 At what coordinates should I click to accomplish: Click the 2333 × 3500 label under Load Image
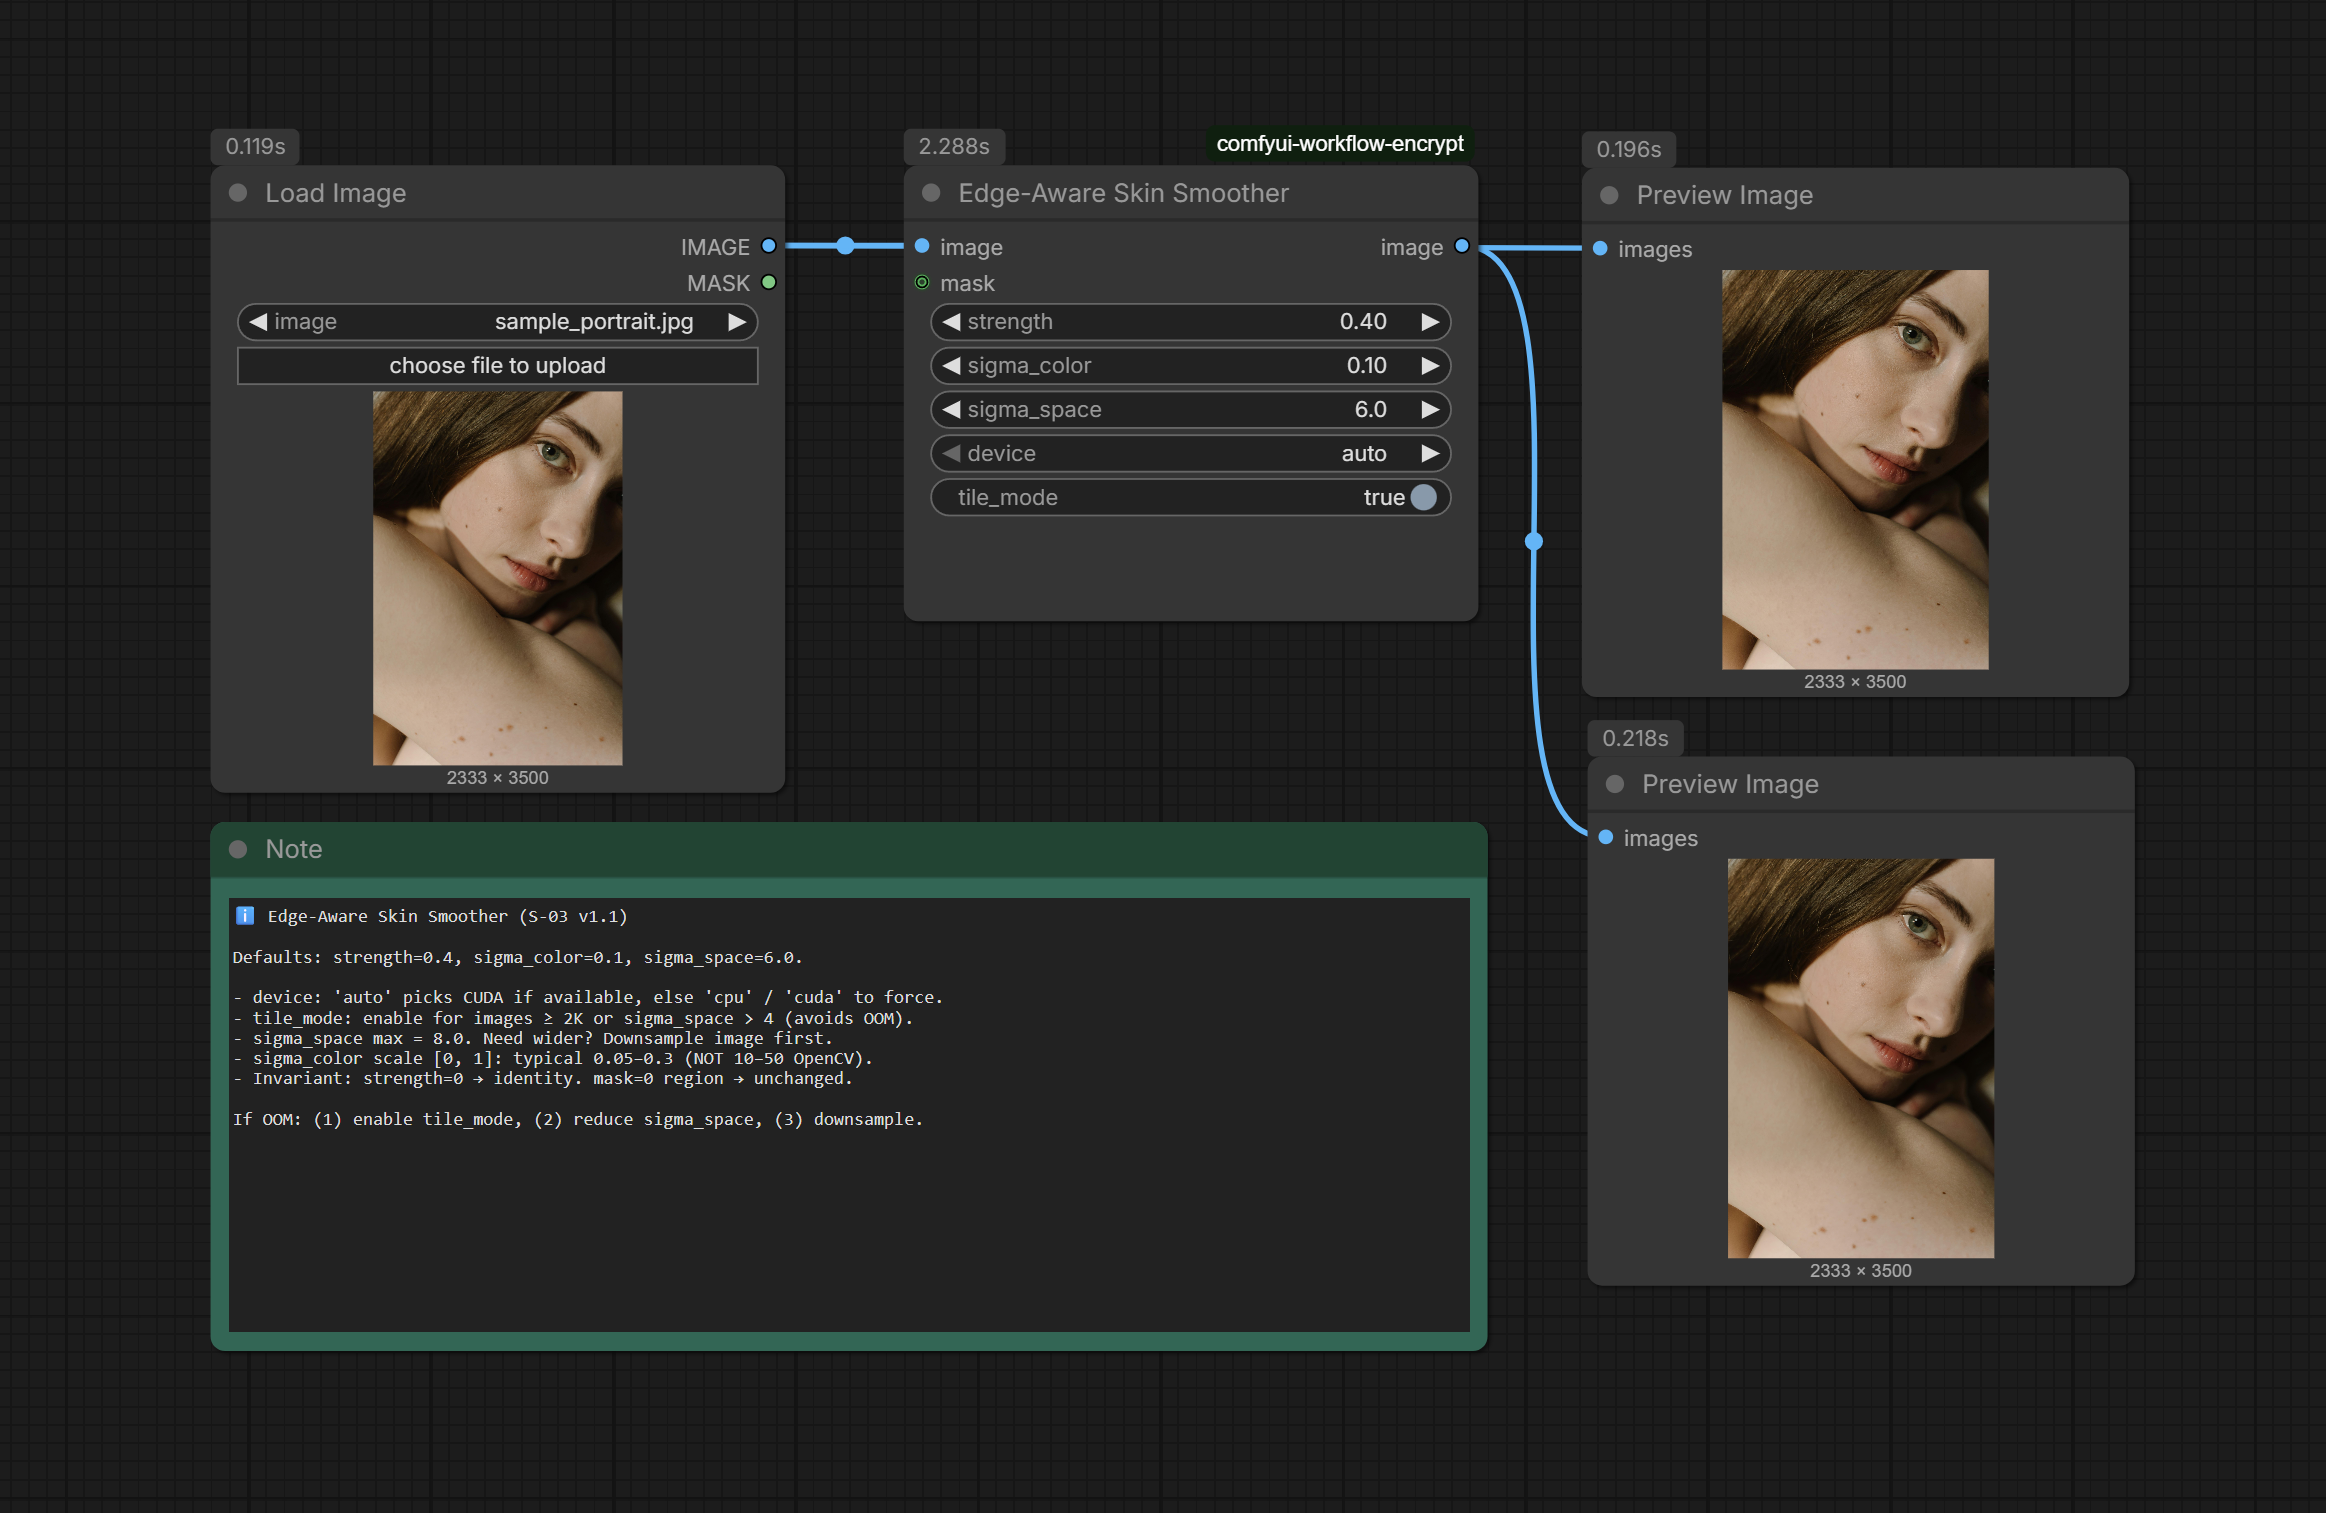click(497, 778)
